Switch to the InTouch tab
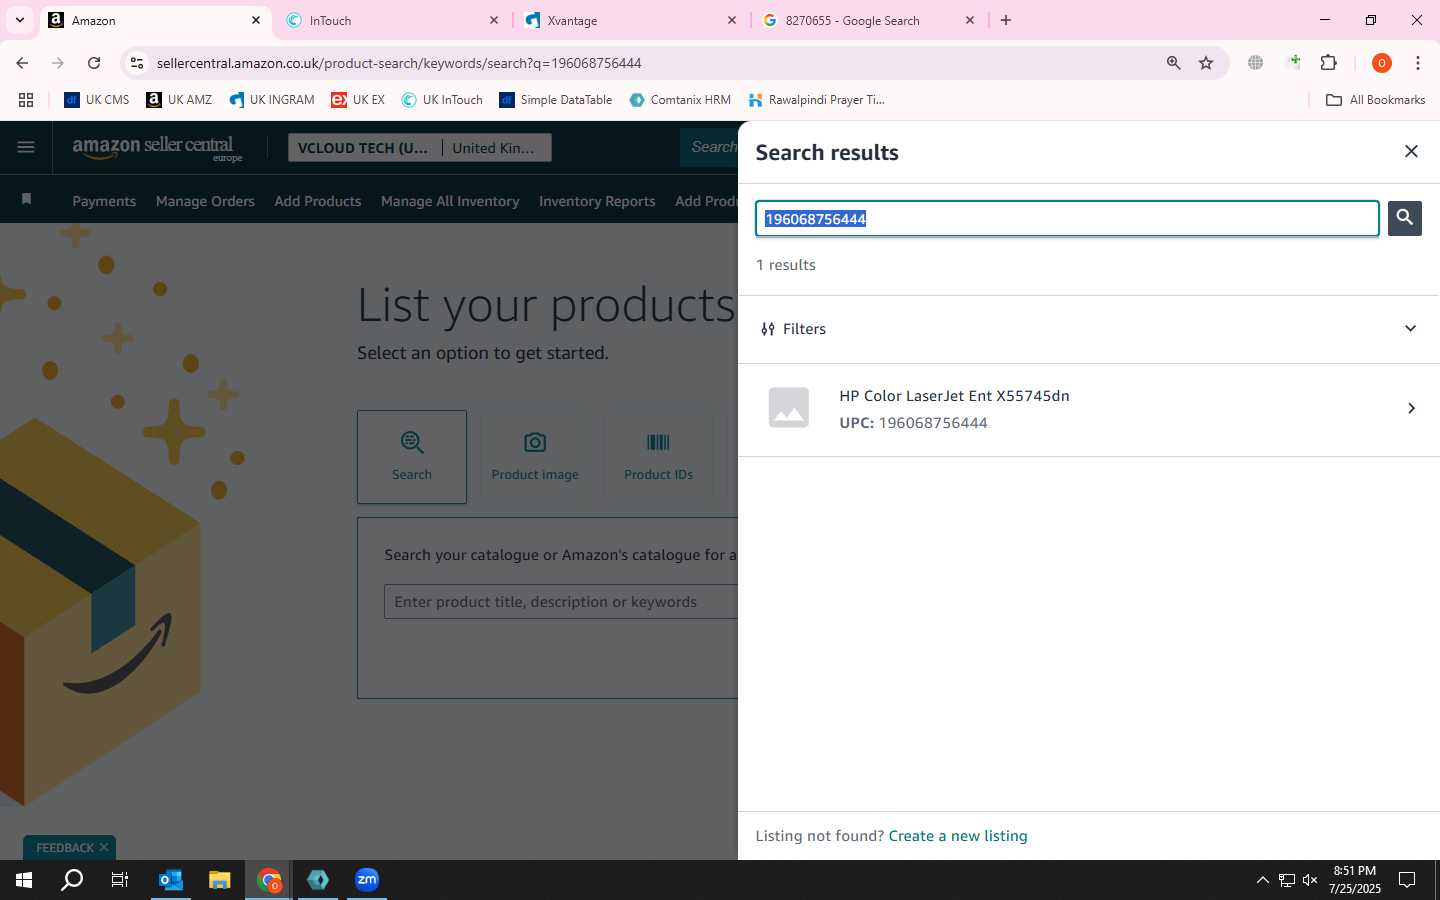 pyautogui.click(x=393, y=20)
